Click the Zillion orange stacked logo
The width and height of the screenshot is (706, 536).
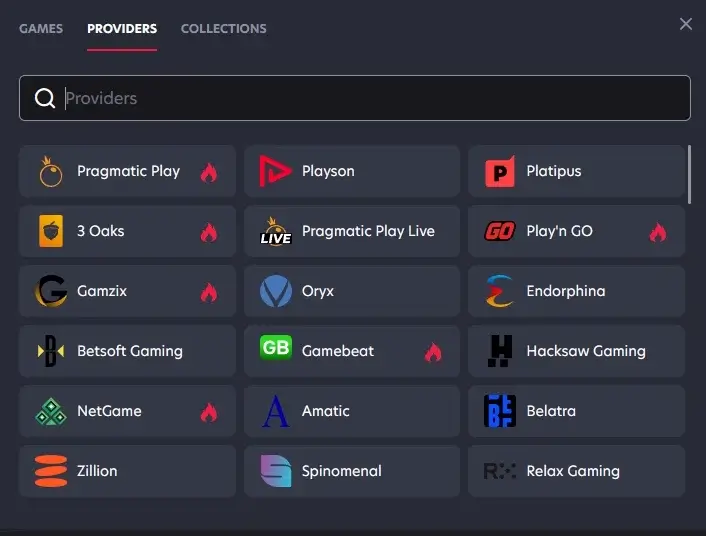[x=51, y=471]
